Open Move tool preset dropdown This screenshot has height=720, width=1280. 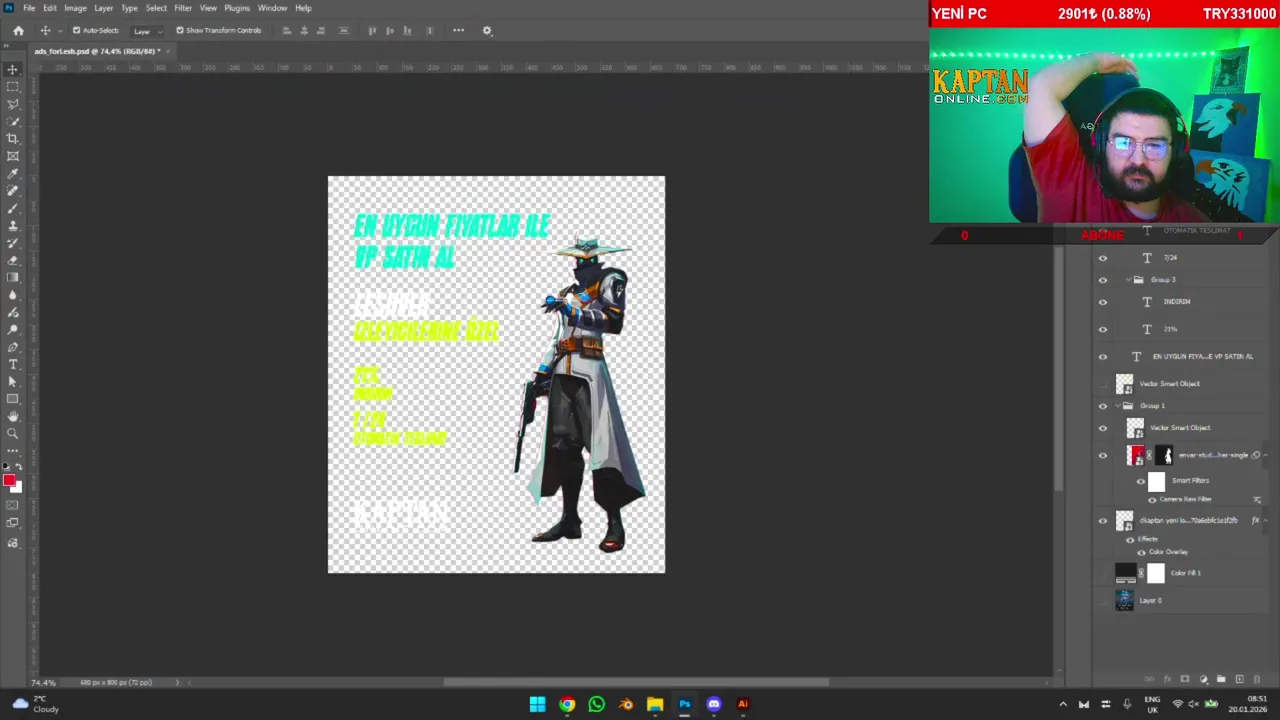click(x=59, y=31)
